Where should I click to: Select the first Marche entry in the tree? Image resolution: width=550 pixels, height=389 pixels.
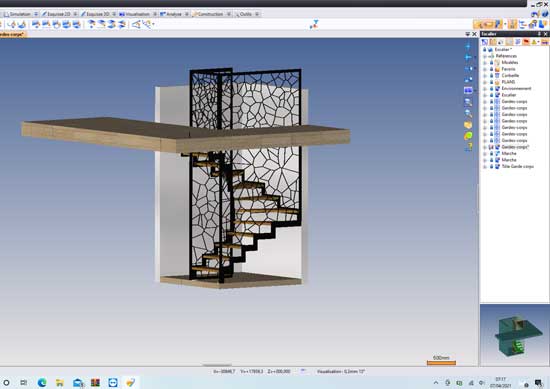[x=509, y=153]
